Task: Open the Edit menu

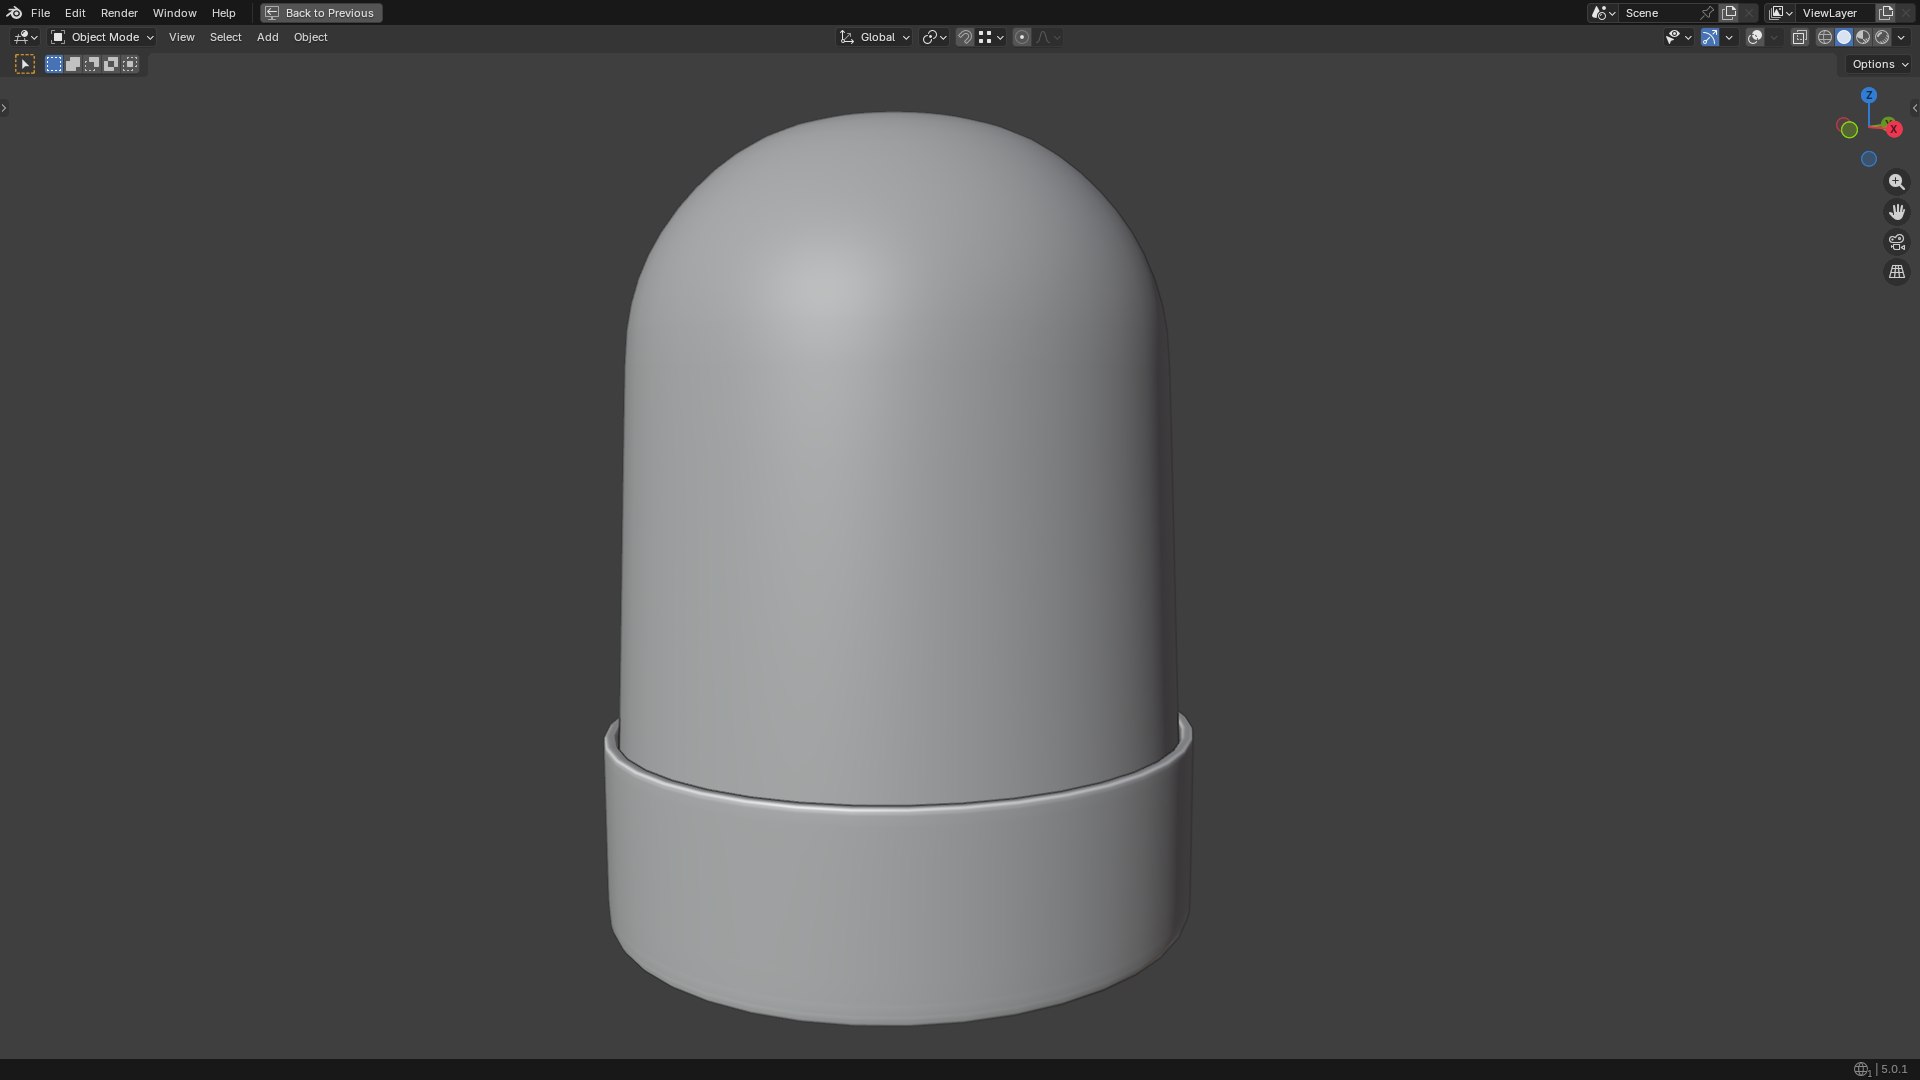Action: click(75, 13)
